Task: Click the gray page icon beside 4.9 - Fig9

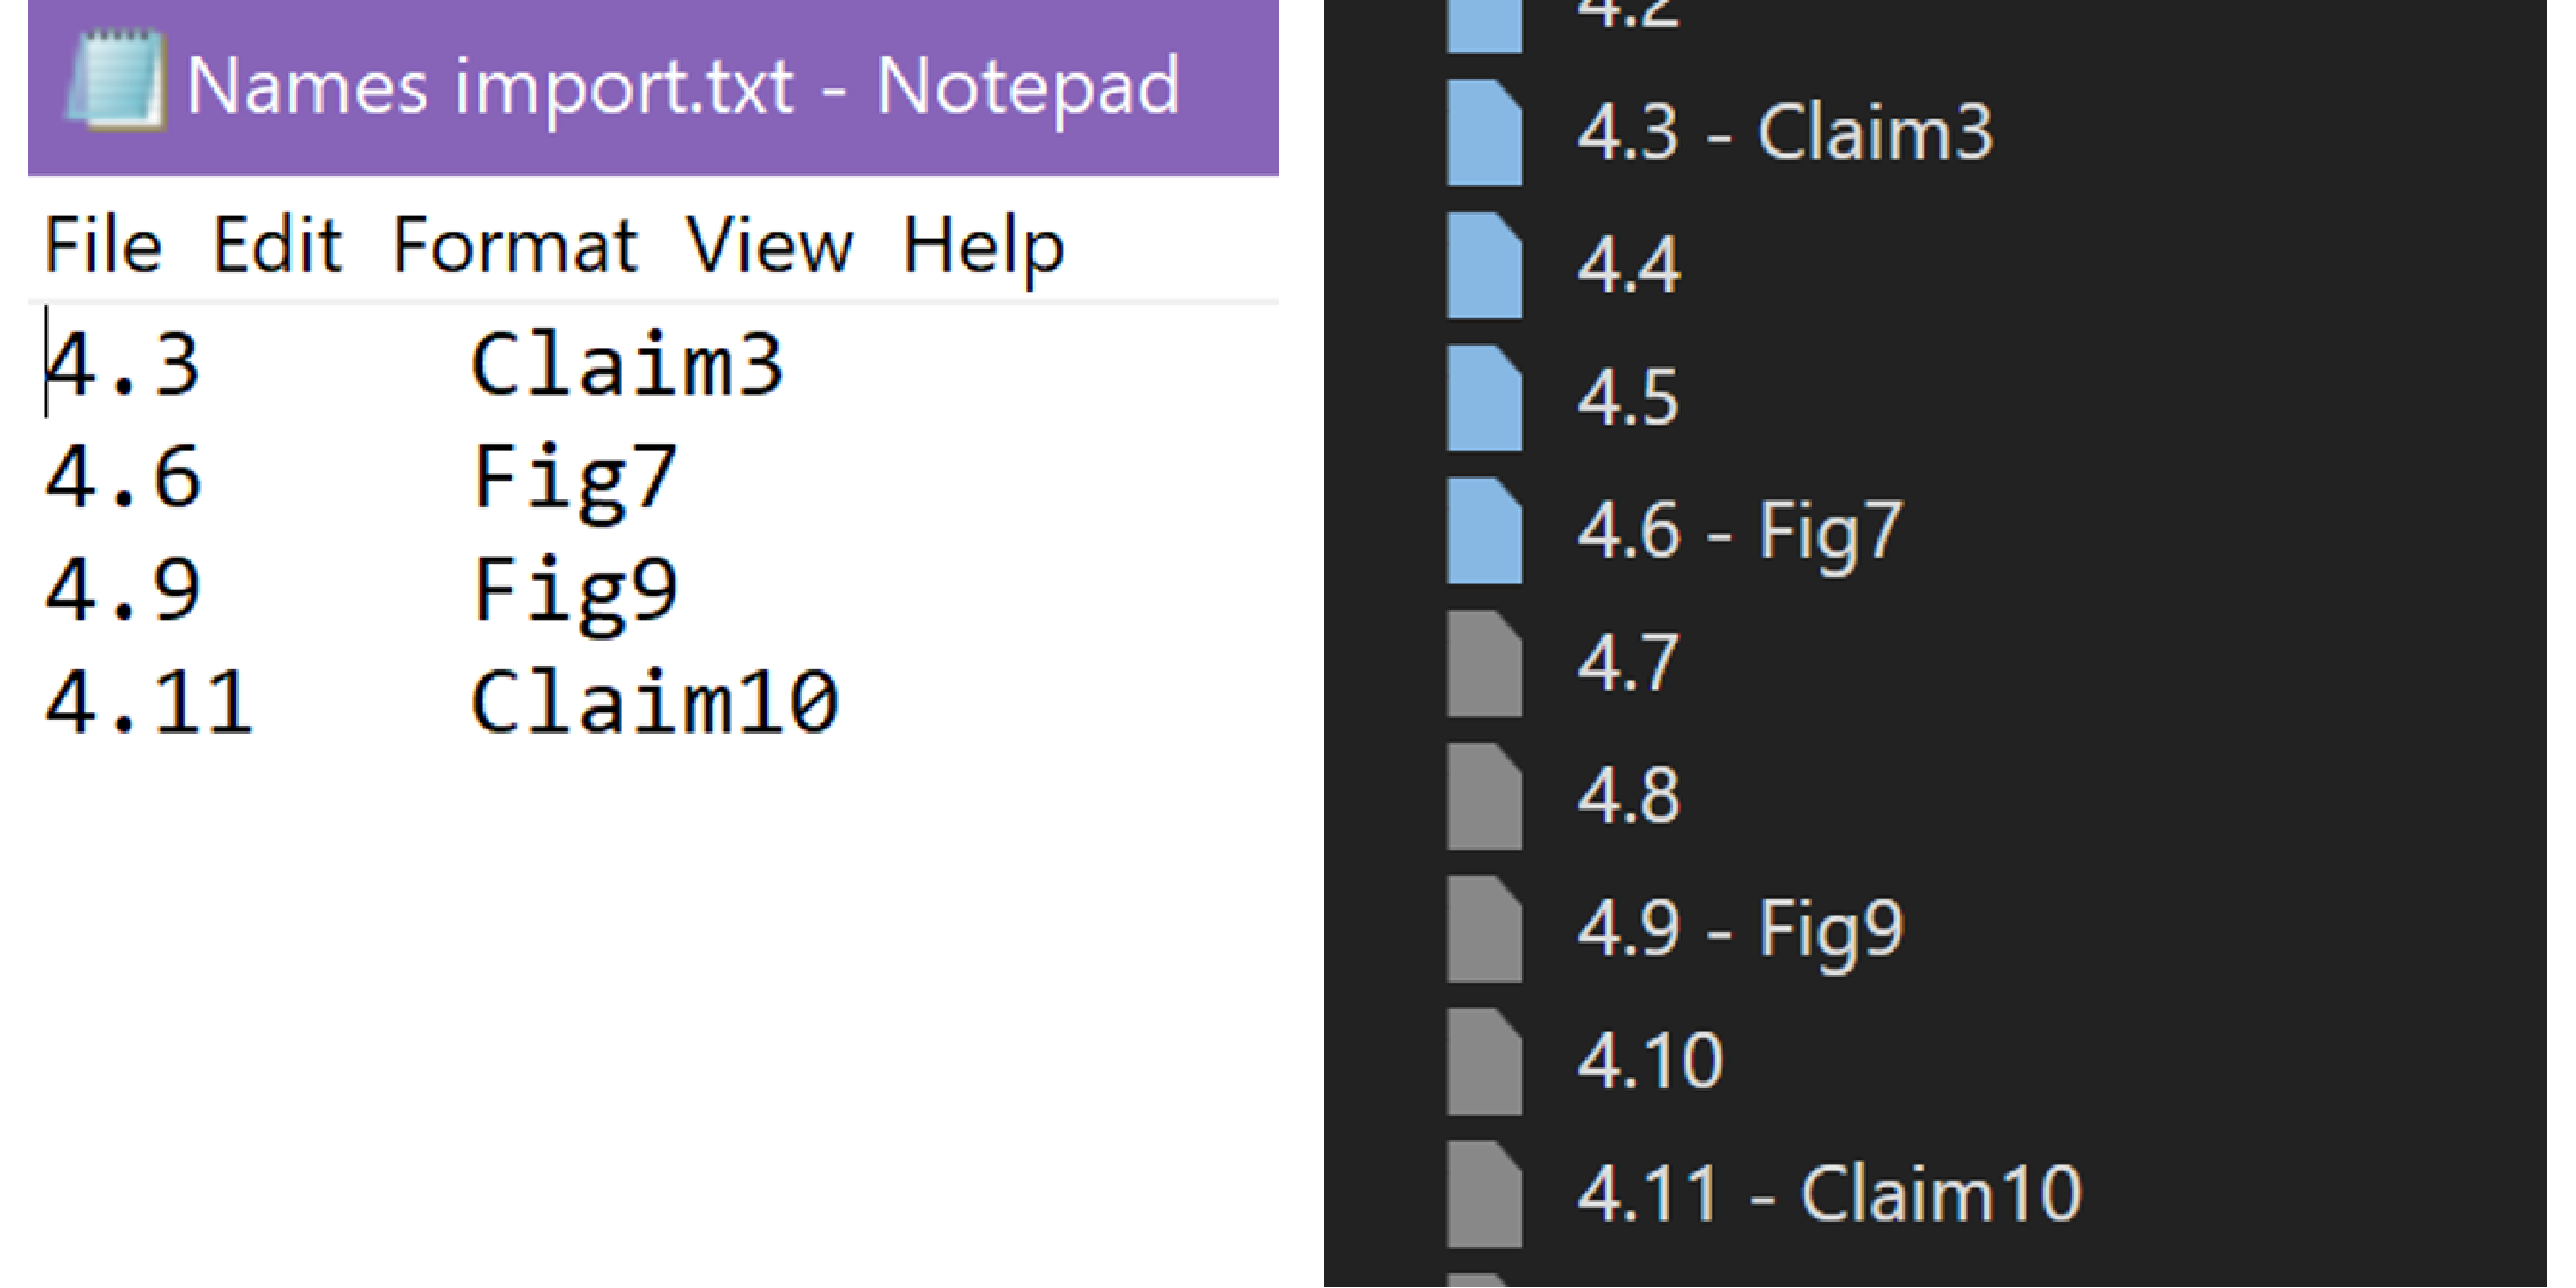Action: pyautogui.click(x=1484, y=929)
